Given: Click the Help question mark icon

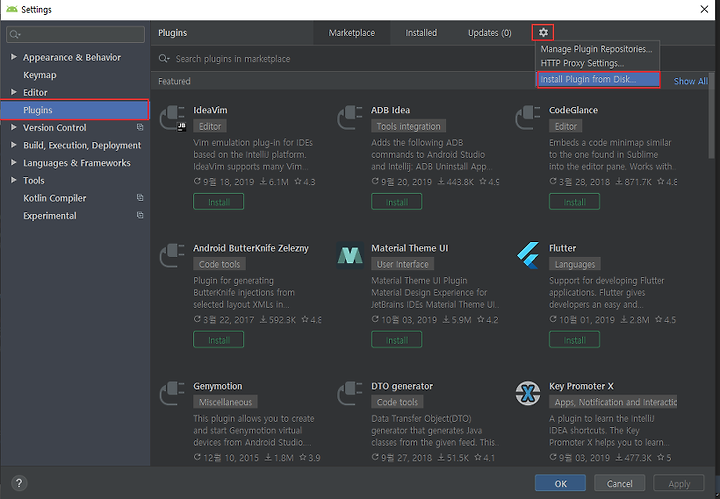Looking at the screenshot, I should click(19, 483).
